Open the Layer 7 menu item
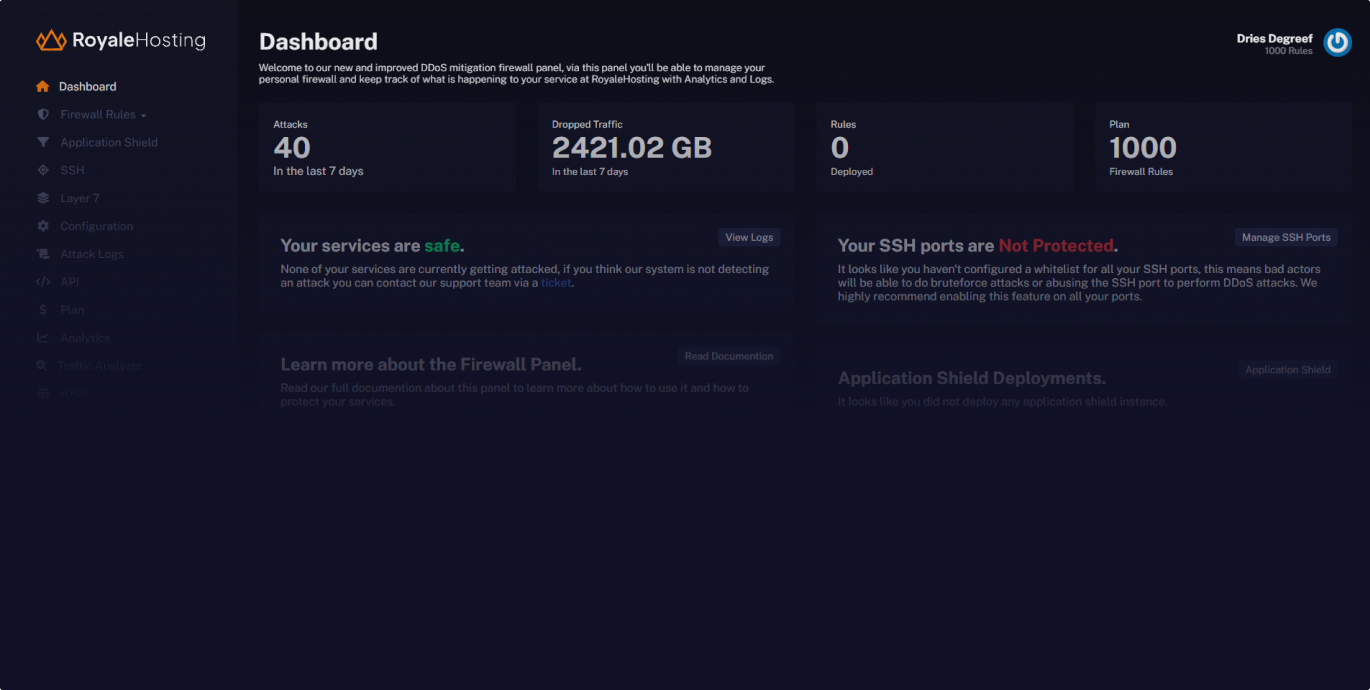This screenshot has height=690, width=1370. pos(80,199)
